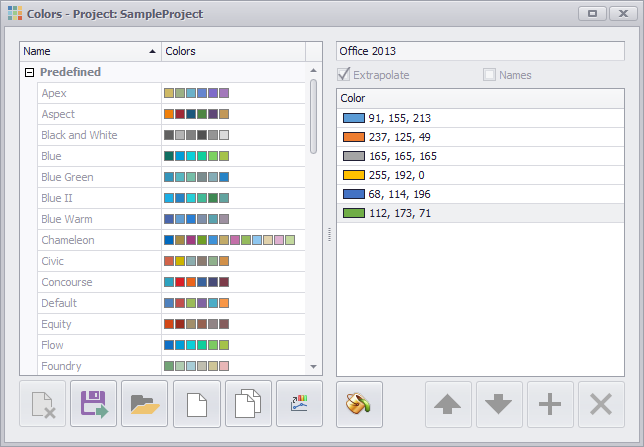Click the Office 2013 palette name field
Image resolution: width=644 pixels, height=447 pixels.
pos(480,51)
